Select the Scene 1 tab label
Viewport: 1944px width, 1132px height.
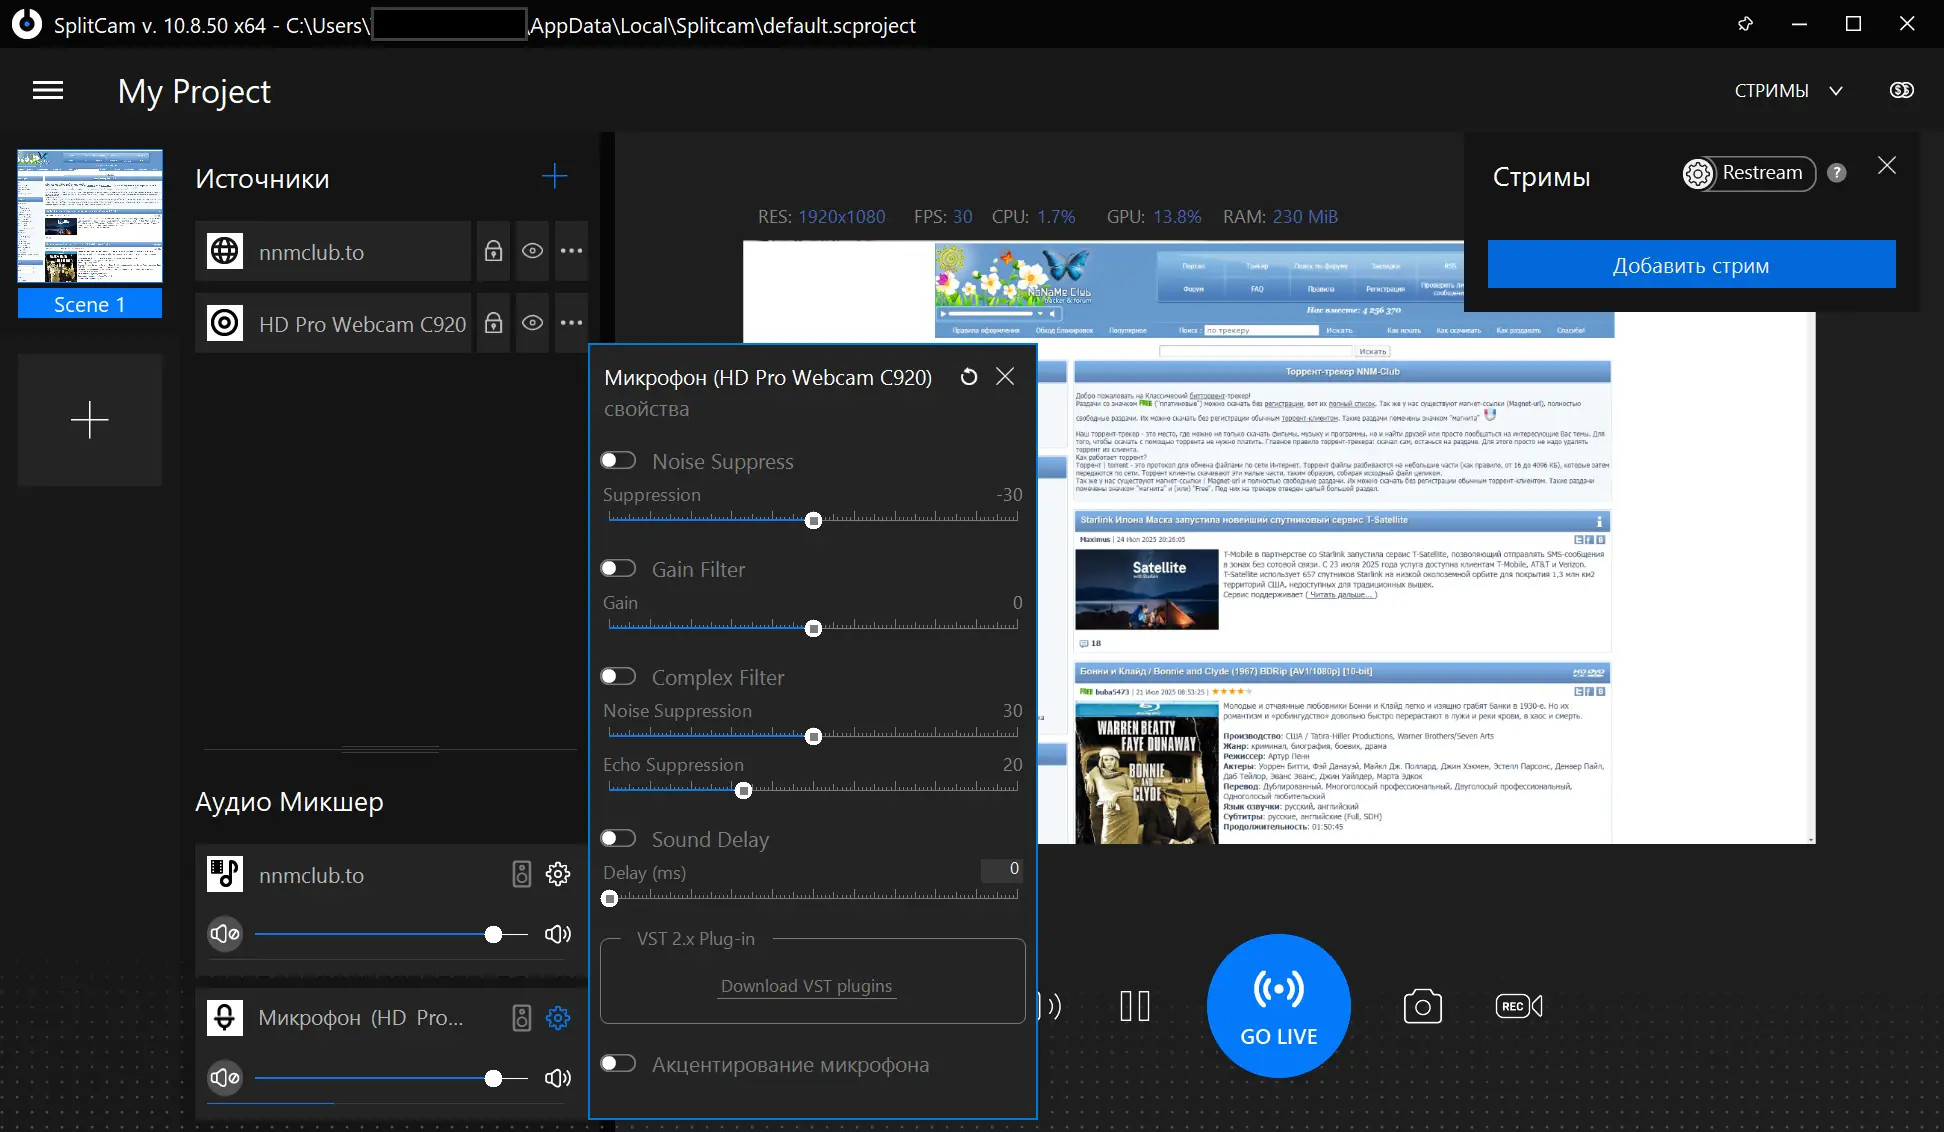89,304
